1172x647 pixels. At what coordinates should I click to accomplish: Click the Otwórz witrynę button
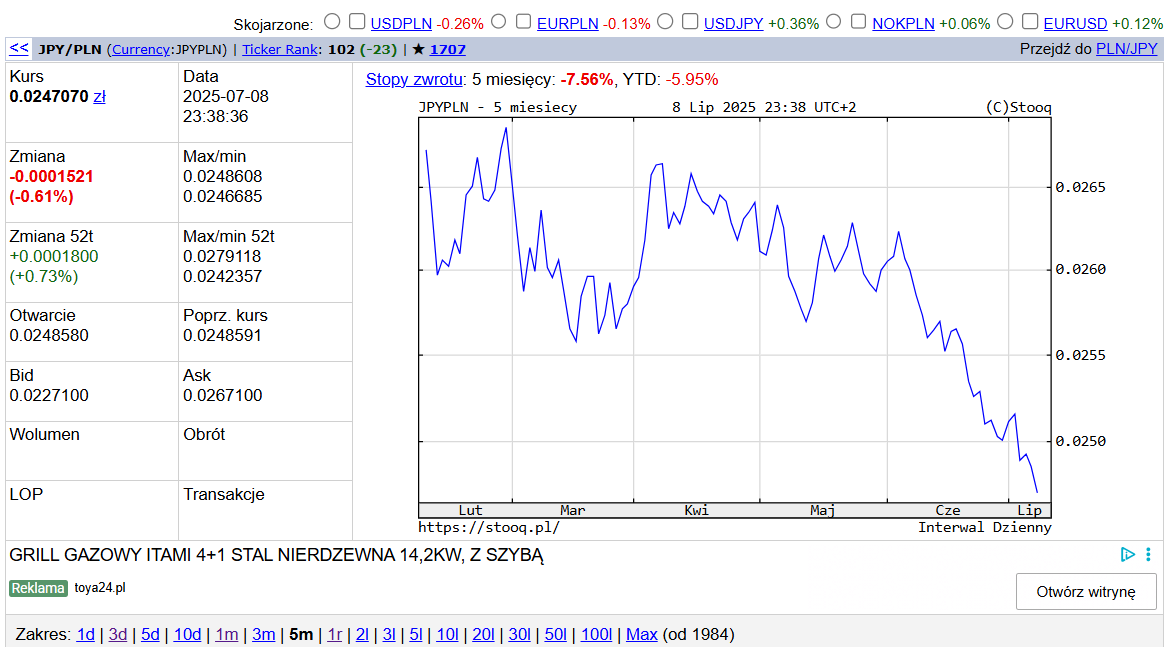(1086, 592)
